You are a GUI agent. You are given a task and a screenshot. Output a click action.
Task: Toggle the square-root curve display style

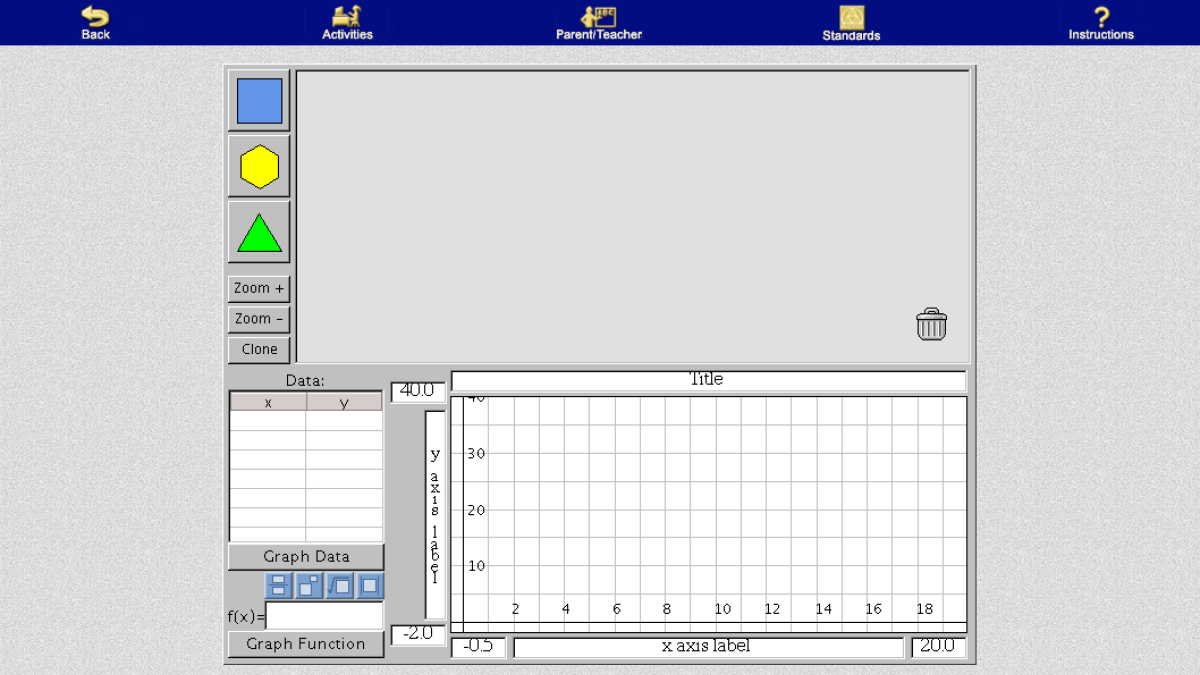[338, 586]
